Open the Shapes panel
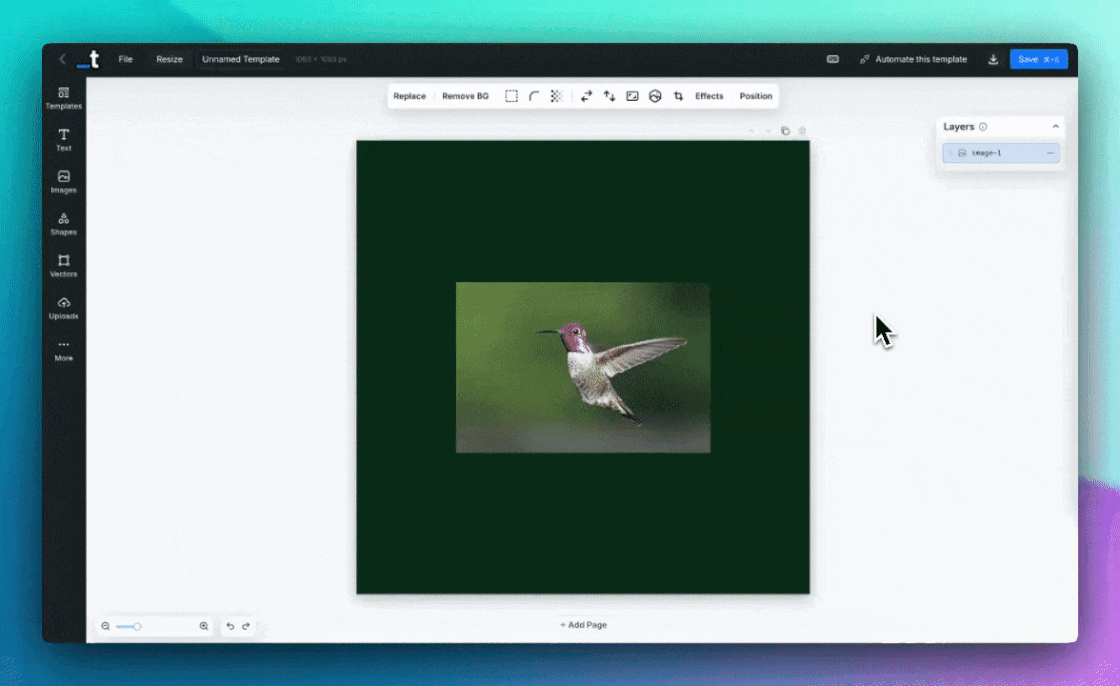Screen dimensions: 1120x686 (63, 223)
